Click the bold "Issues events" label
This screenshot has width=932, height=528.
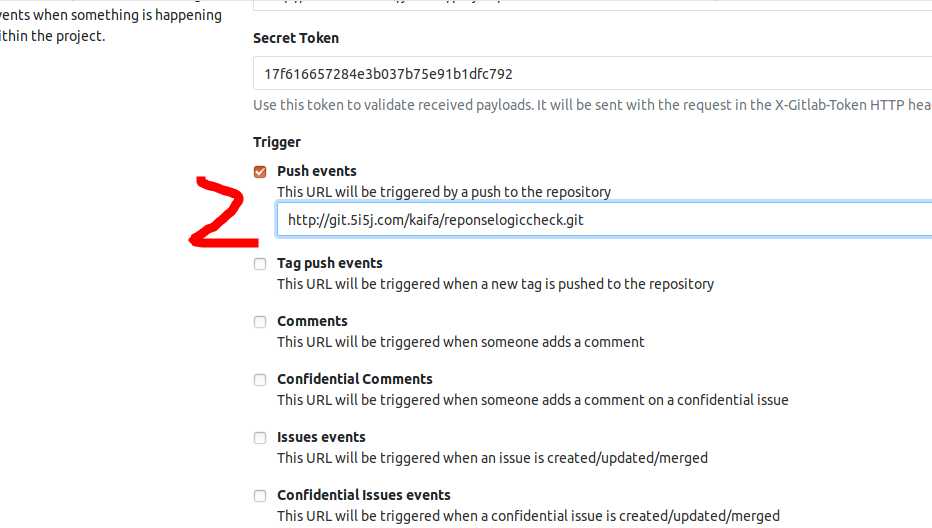click(321, 437)
